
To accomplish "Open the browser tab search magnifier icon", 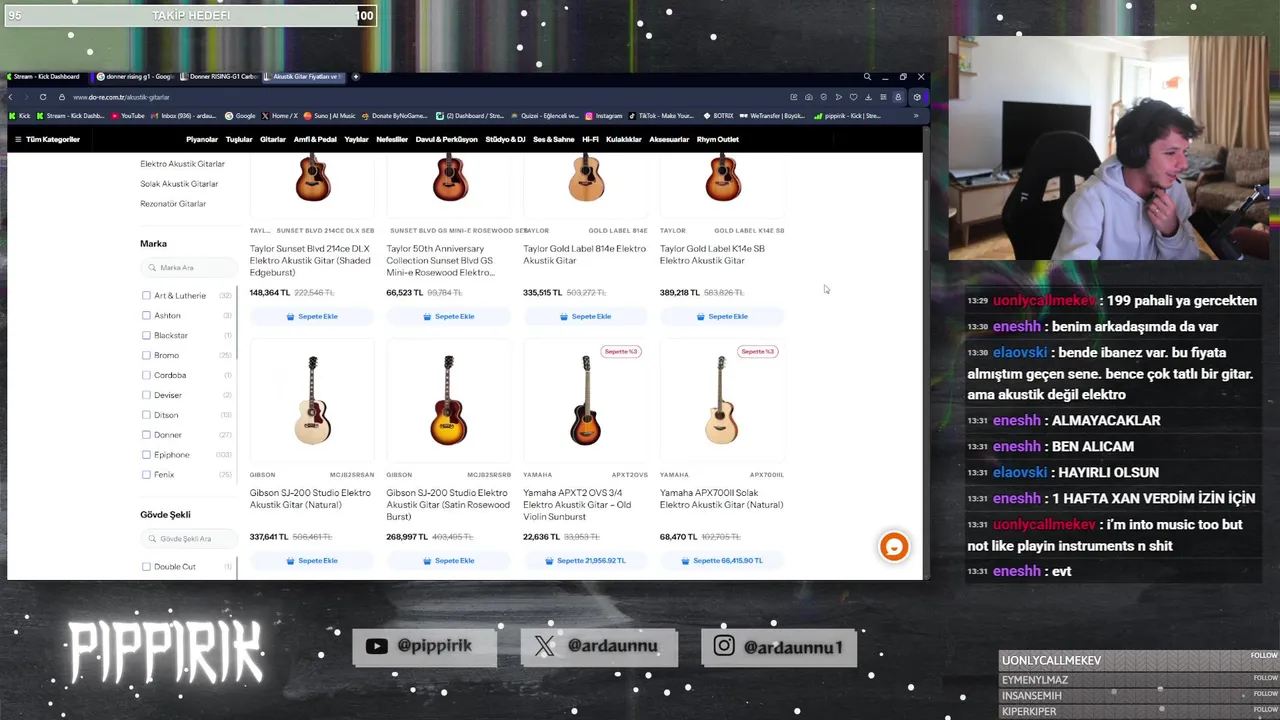I will click(868, 77).
